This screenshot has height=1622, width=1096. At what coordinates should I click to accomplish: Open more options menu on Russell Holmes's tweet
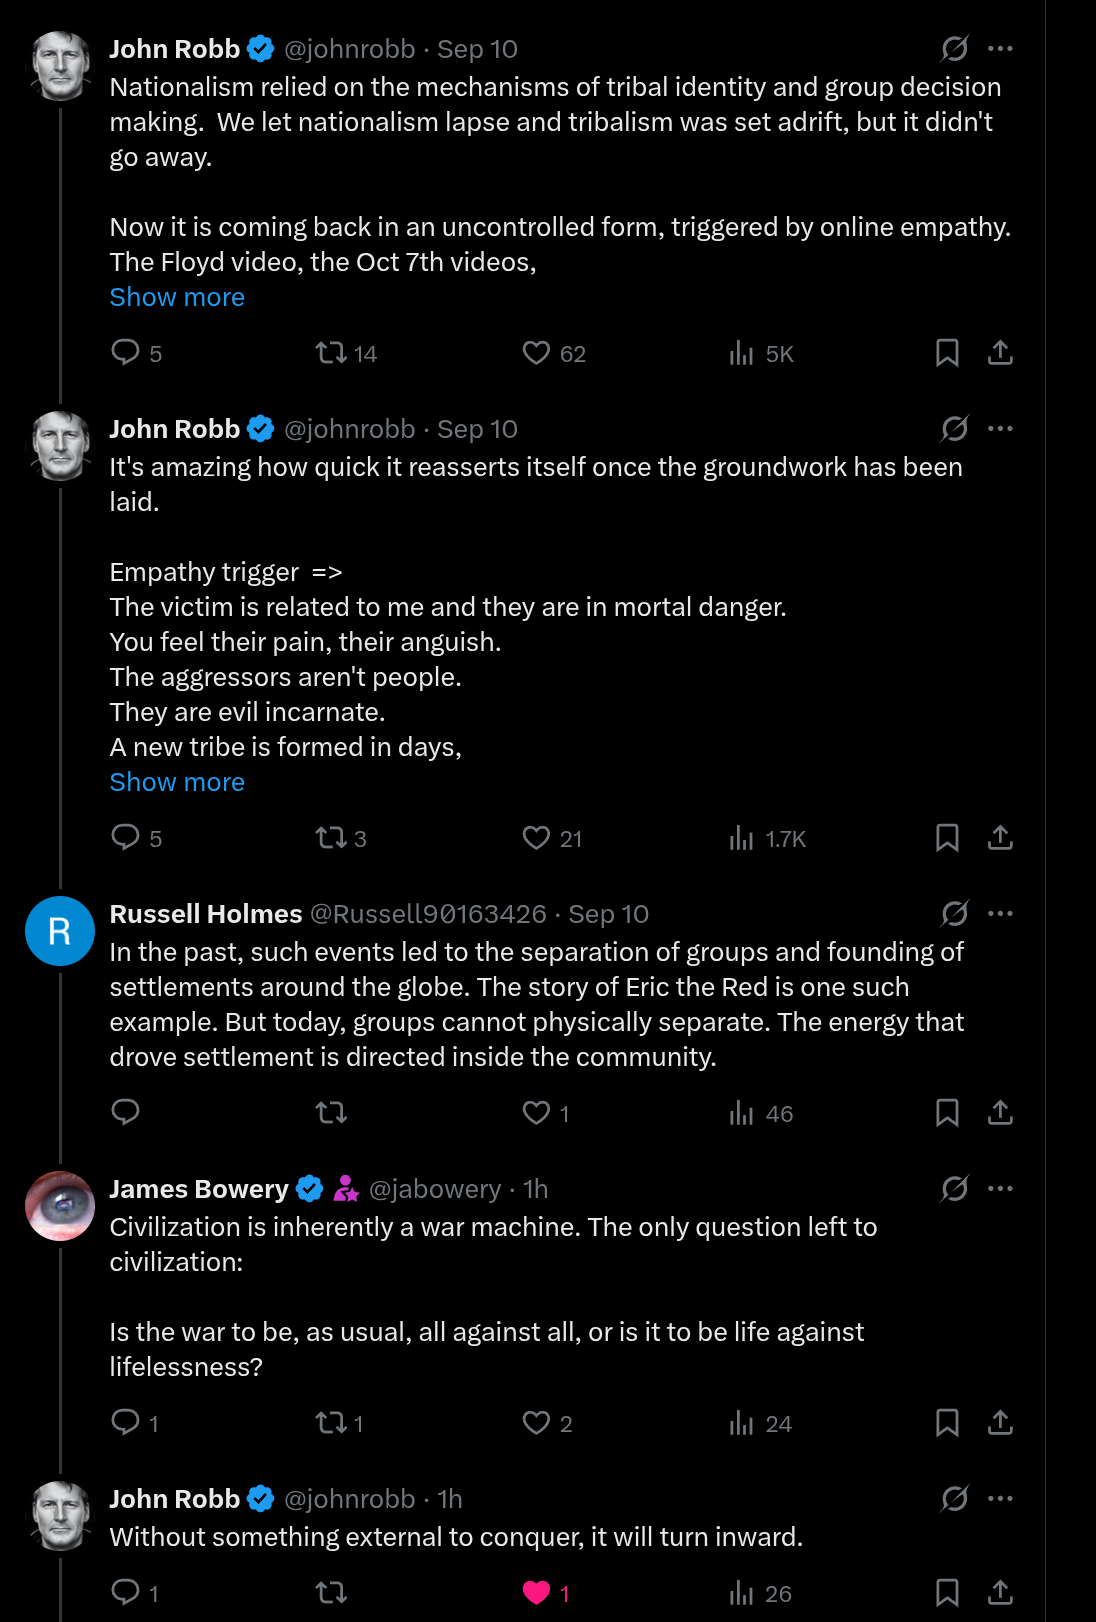[x=1000, y=914]
